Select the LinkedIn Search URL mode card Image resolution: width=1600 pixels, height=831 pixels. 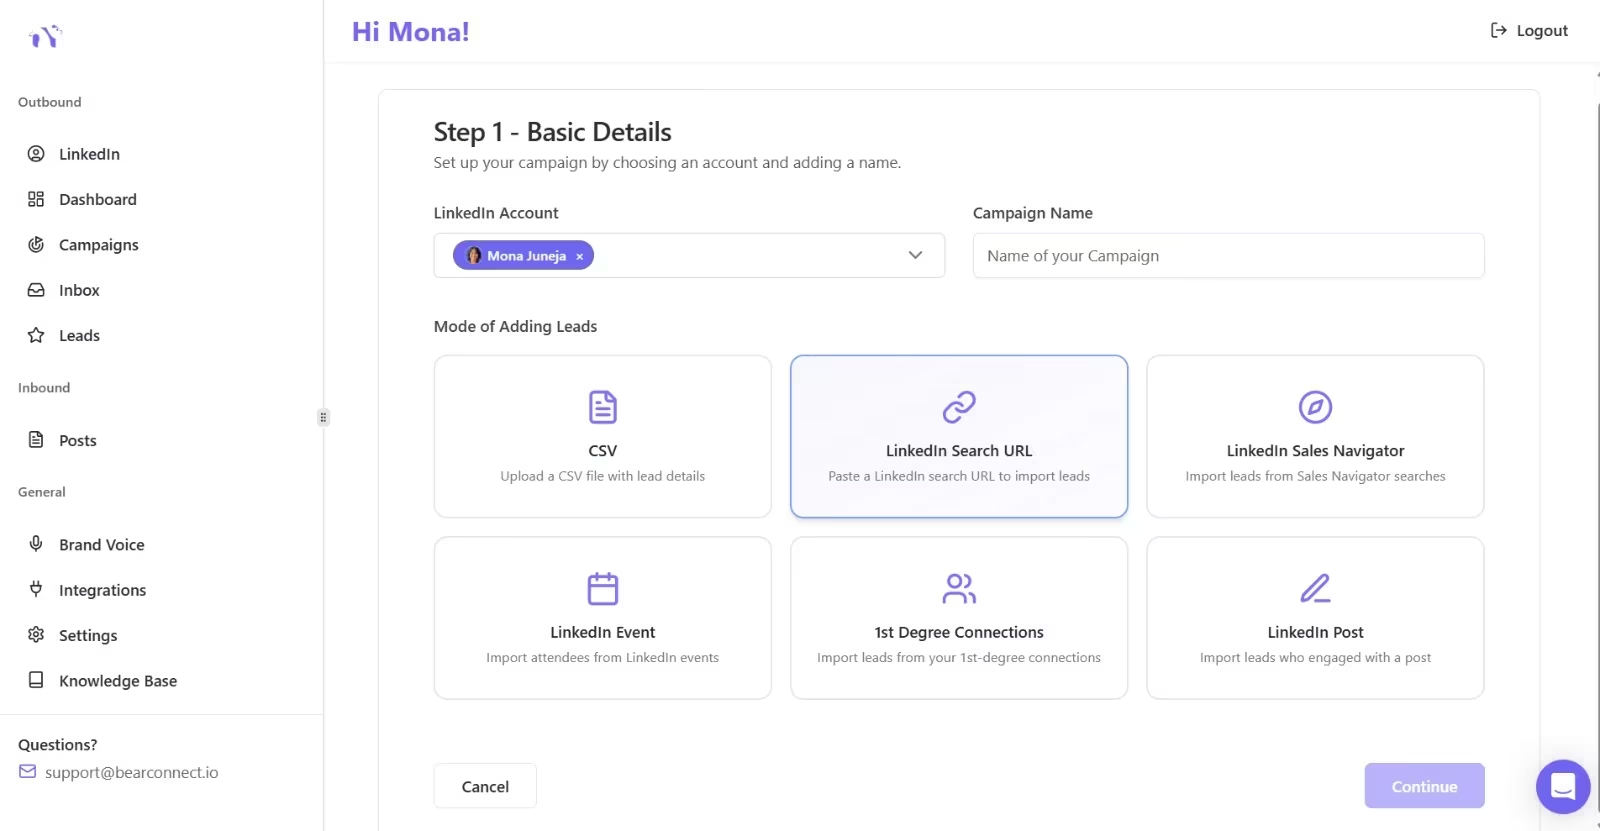pyautogui.click(x=959, y=436)
